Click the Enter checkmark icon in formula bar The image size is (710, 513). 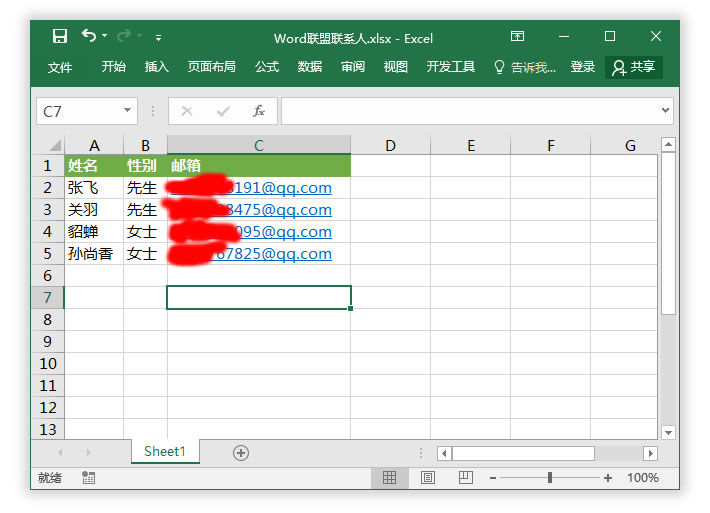coord(223,111)
